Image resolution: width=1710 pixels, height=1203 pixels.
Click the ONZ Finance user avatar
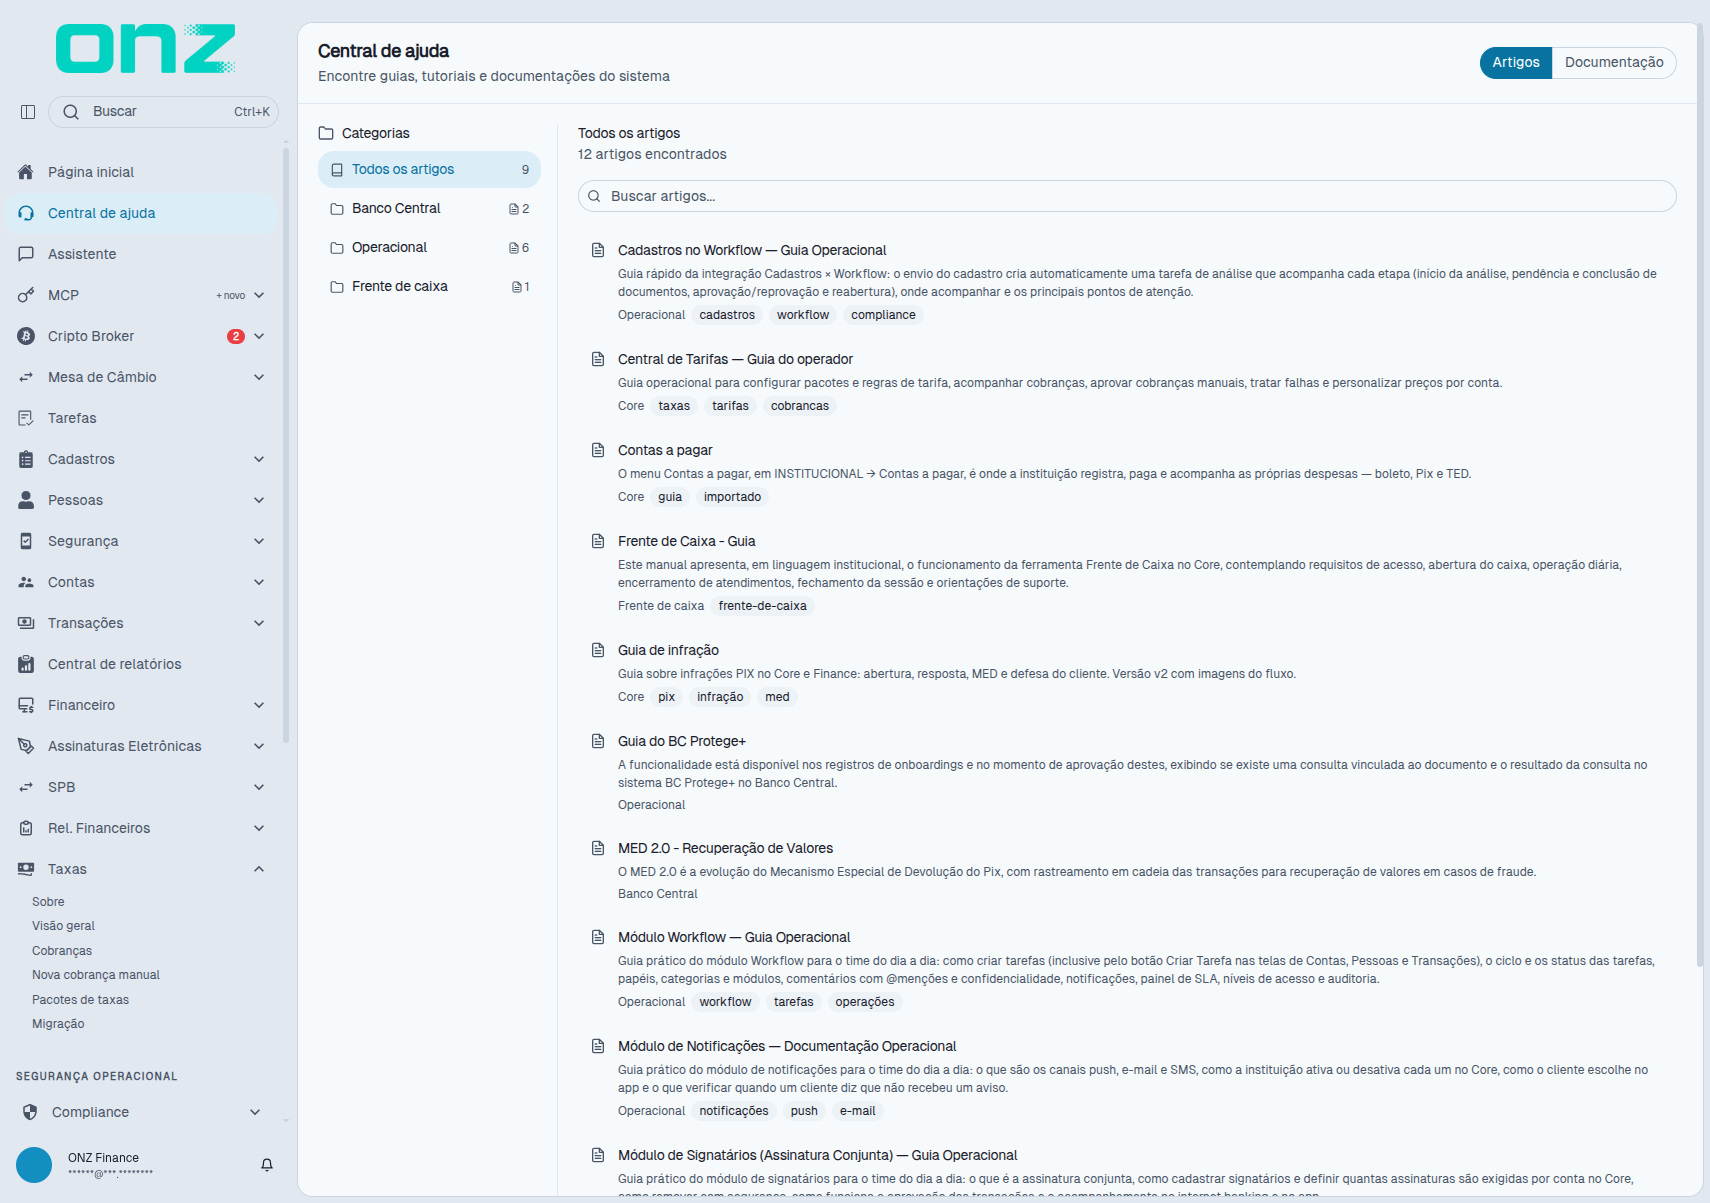coord(34,1165)
